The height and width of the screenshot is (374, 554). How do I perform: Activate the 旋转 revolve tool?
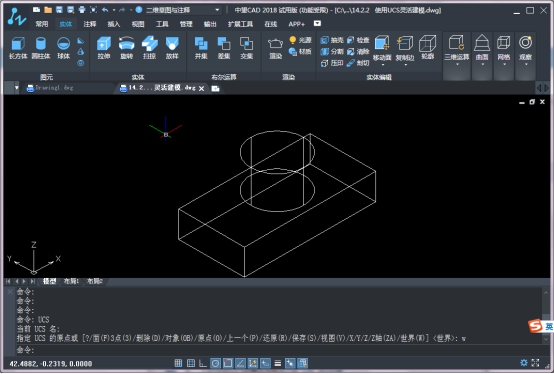click(x=126, y=48)
